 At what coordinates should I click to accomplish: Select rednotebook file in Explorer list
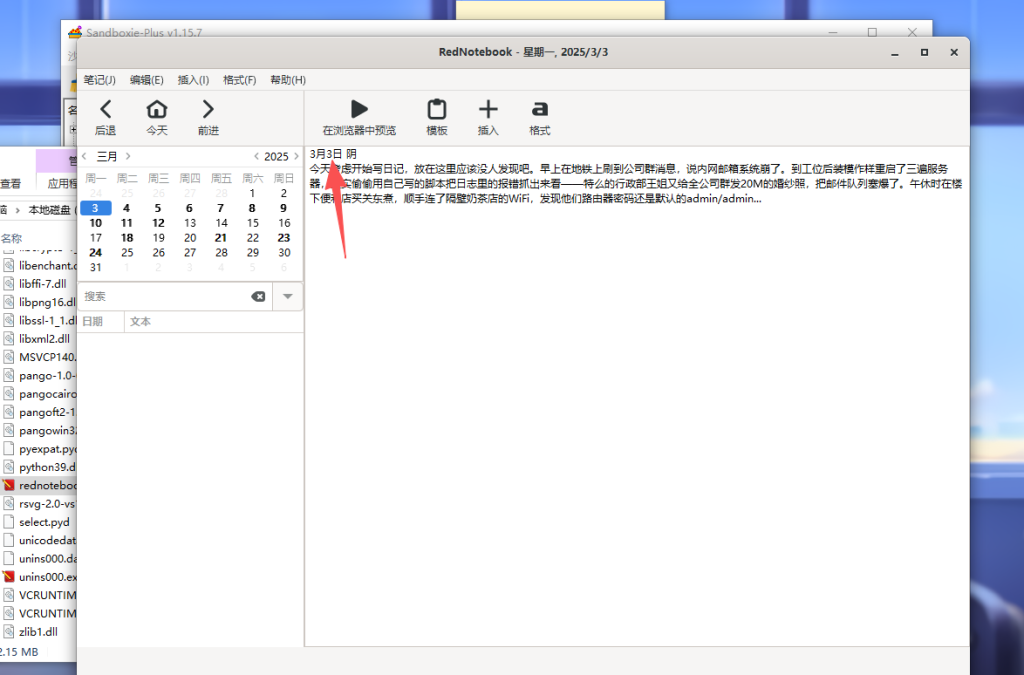(47, 485)
